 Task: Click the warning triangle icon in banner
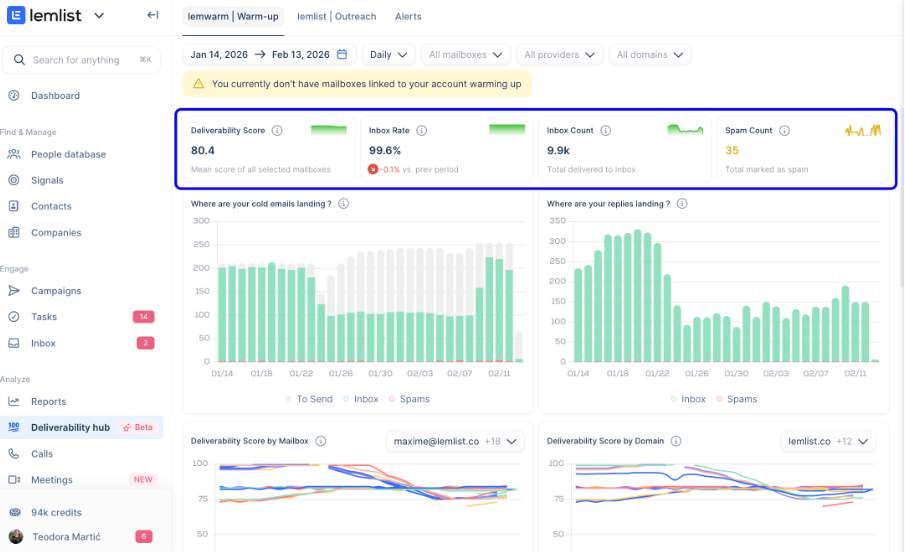[199, 84]
